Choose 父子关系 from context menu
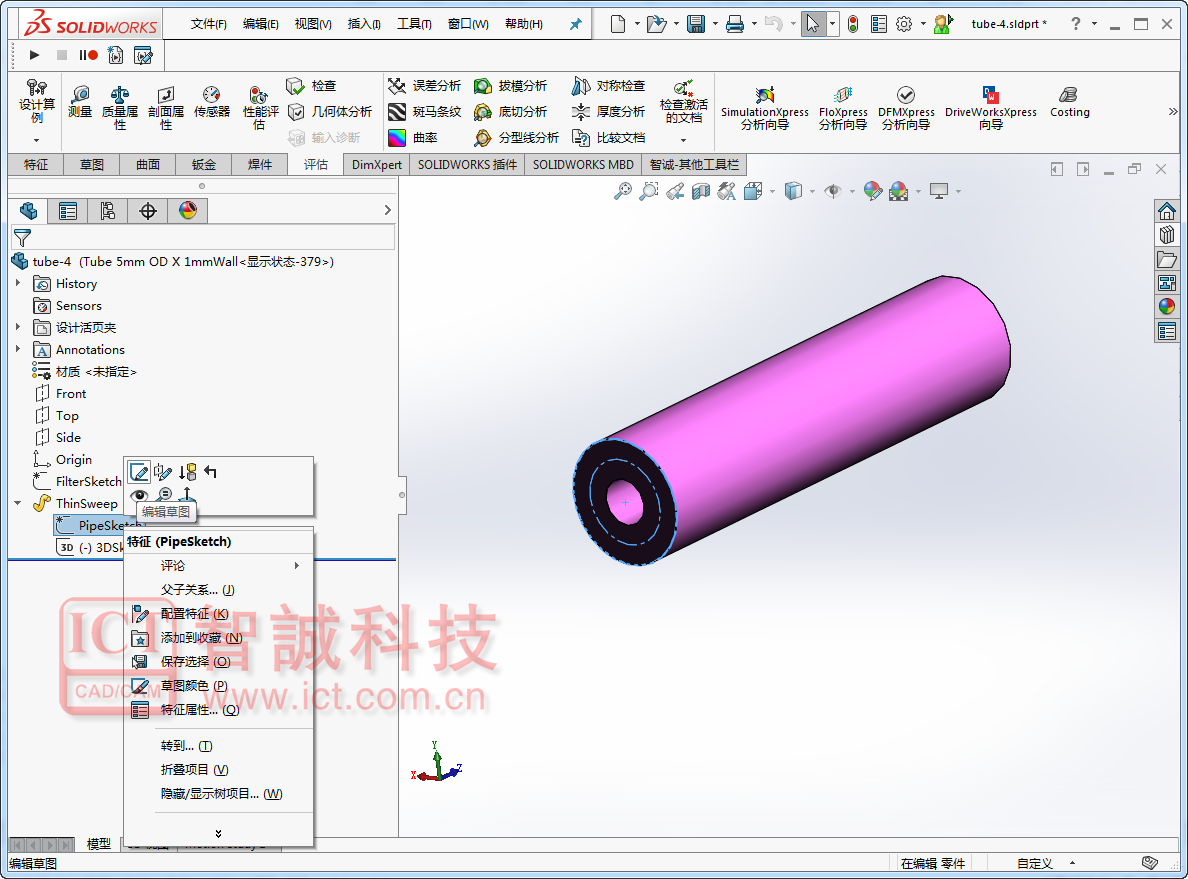The width and height of the screenshot is (1188, 879). 218,590
